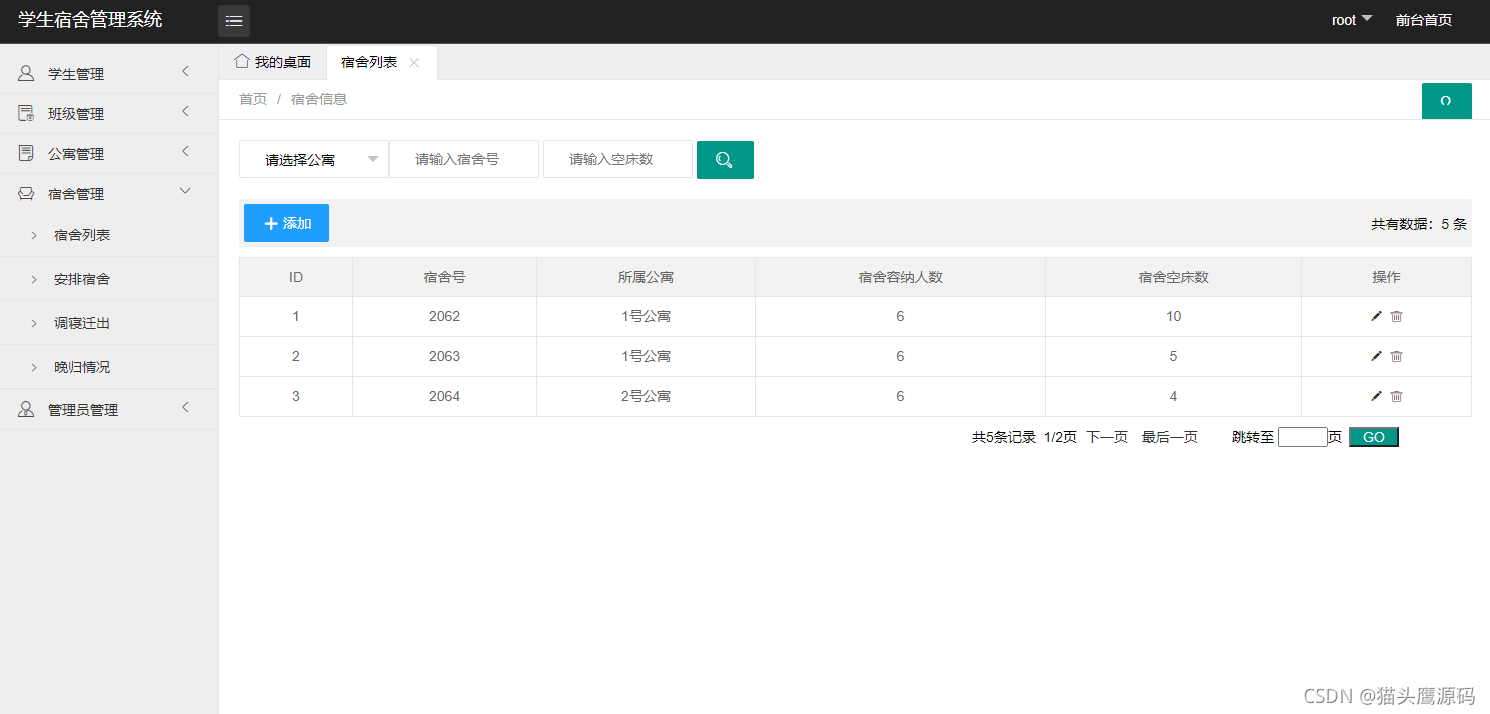Expand the 学生管理 menu chevron
1490x714 pixels.
(185, 71)
